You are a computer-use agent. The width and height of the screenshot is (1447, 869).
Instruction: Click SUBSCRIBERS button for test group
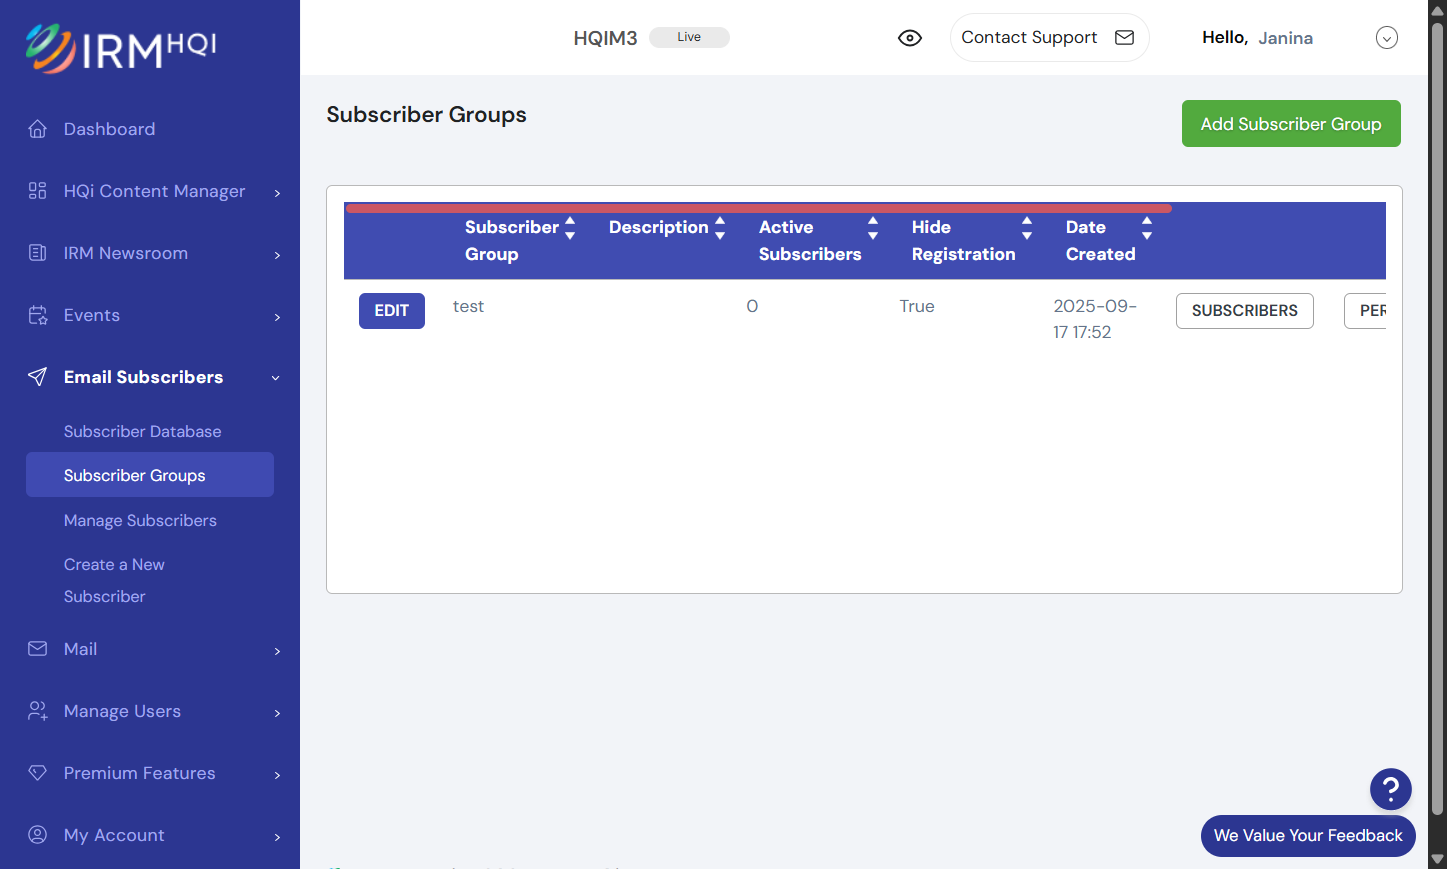coord(1245,311)
